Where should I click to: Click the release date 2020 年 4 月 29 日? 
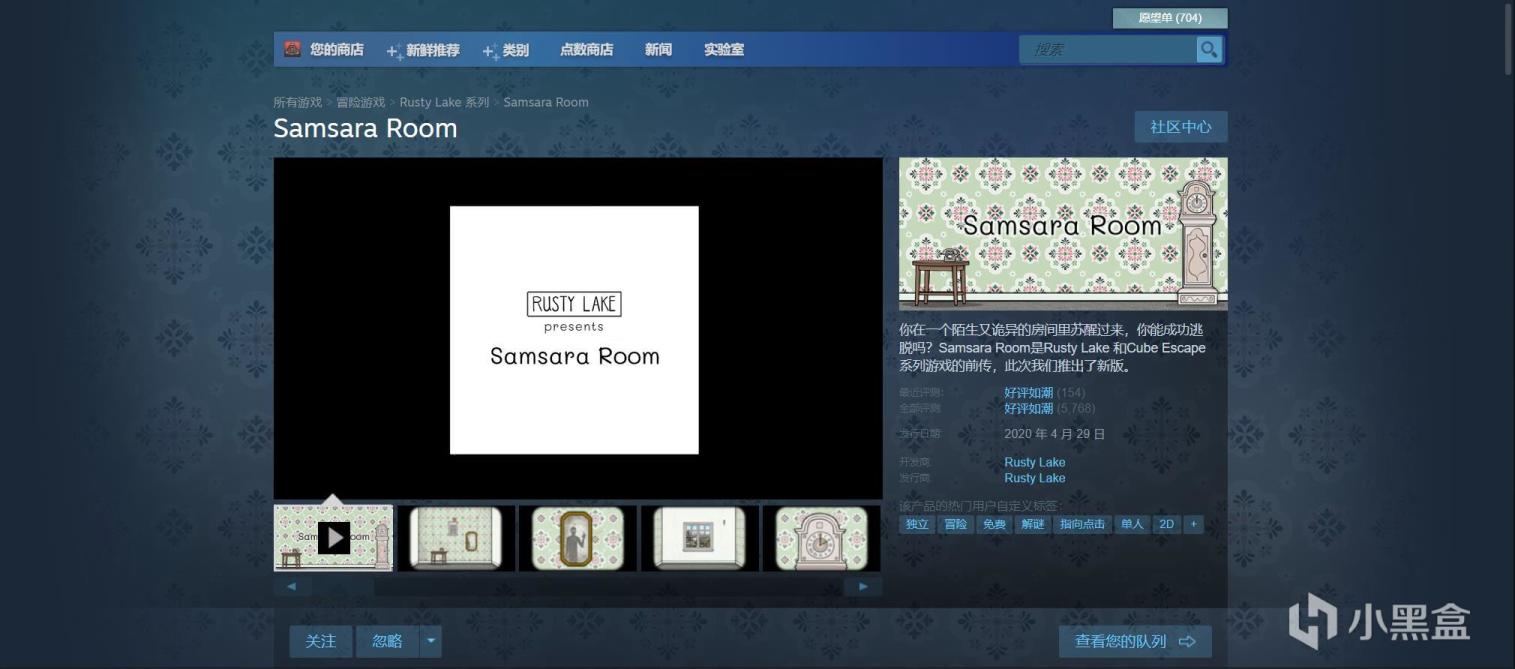pos(1055,434)
